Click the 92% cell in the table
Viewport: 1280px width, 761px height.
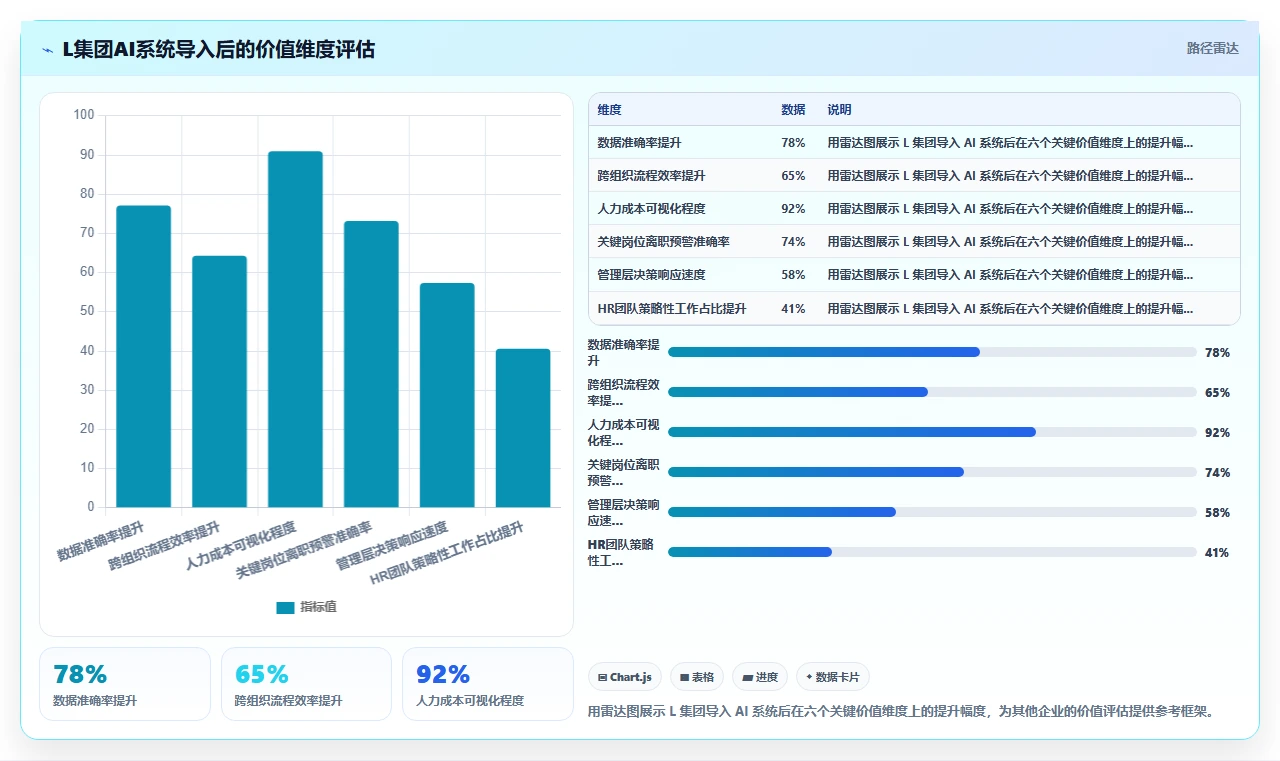point(793,209)
